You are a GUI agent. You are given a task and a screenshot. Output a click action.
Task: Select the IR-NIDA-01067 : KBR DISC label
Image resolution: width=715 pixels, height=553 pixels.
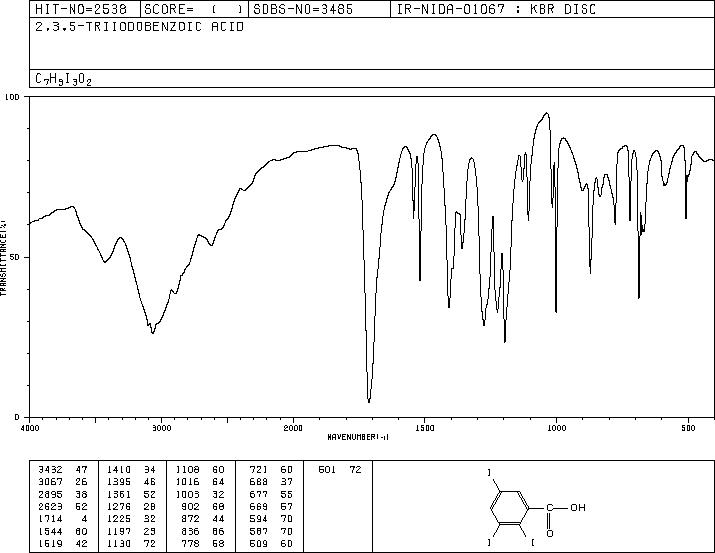(x=496, y=9)
